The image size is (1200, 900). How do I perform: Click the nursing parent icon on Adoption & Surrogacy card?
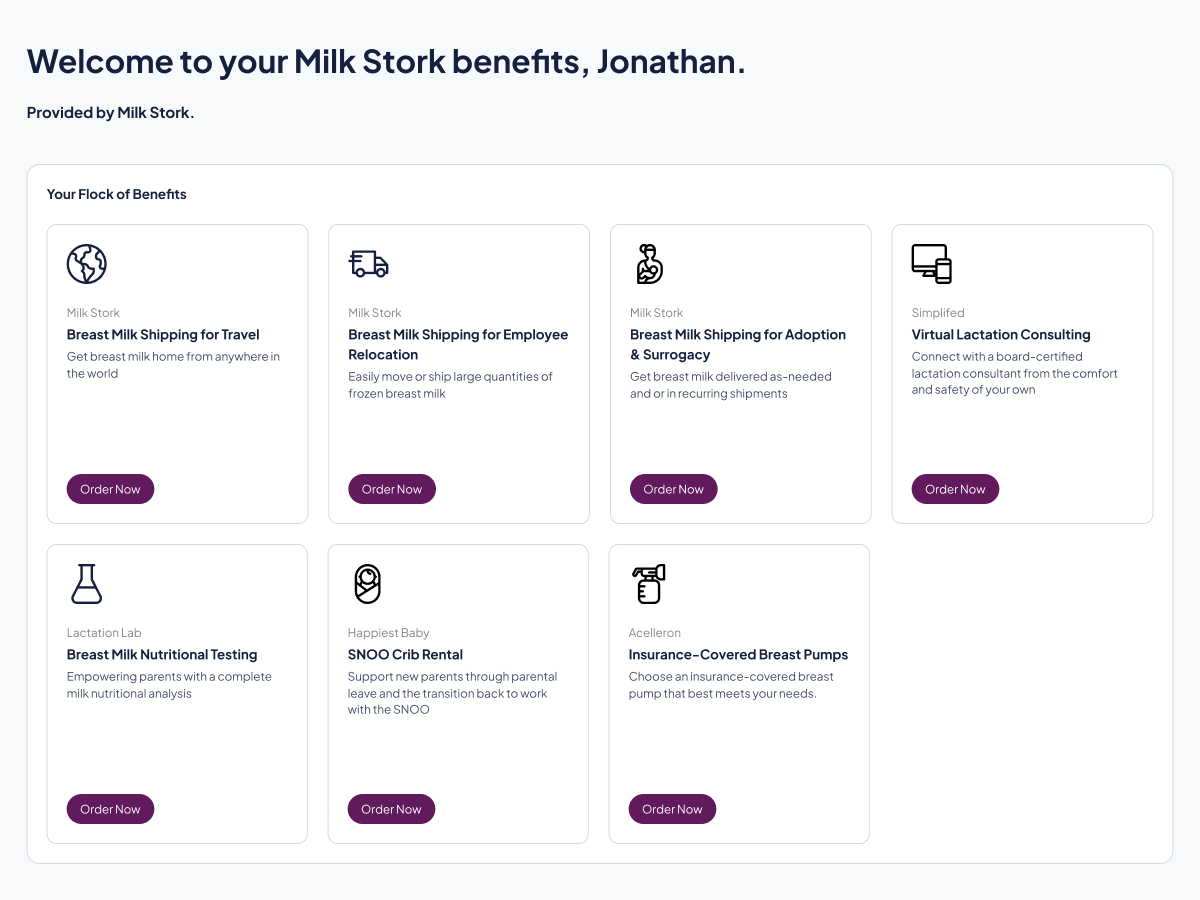coord(649,263)
